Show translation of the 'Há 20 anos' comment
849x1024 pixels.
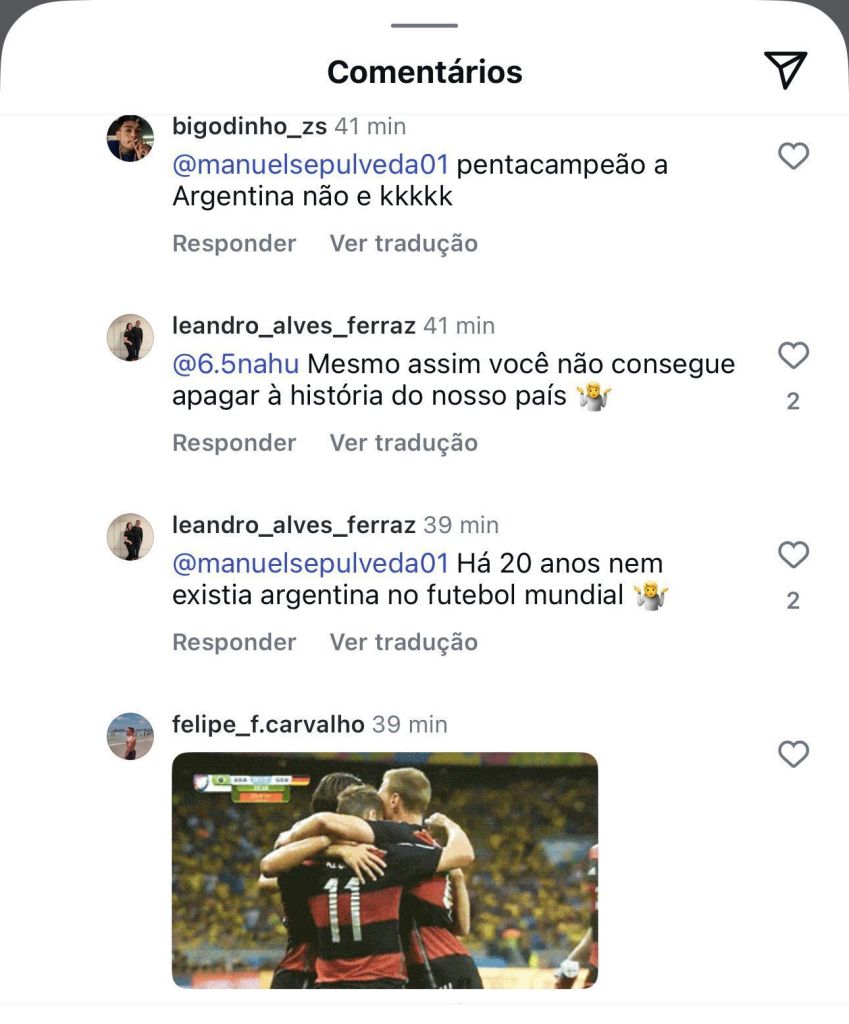tap(403, 641)
